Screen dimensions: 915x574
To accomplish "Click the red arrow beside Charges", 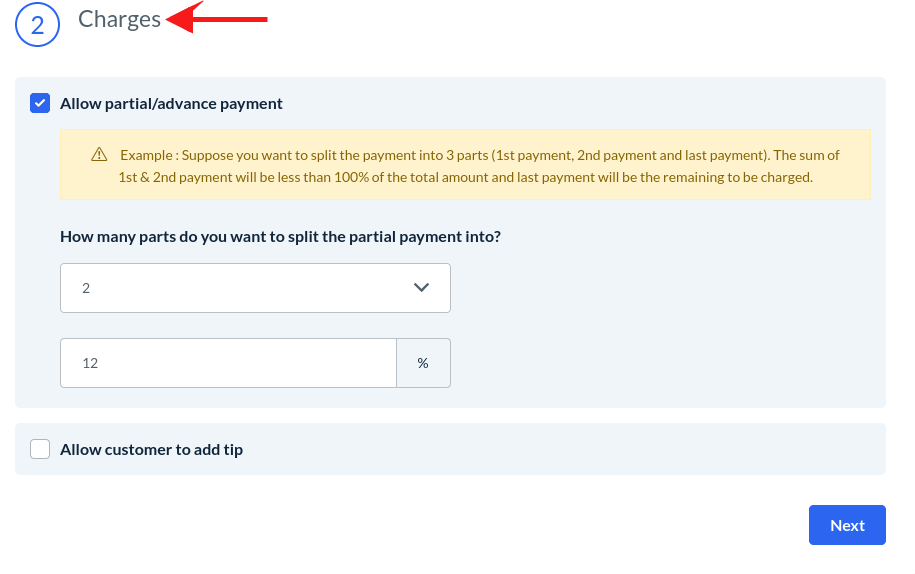I will (218, 18).
